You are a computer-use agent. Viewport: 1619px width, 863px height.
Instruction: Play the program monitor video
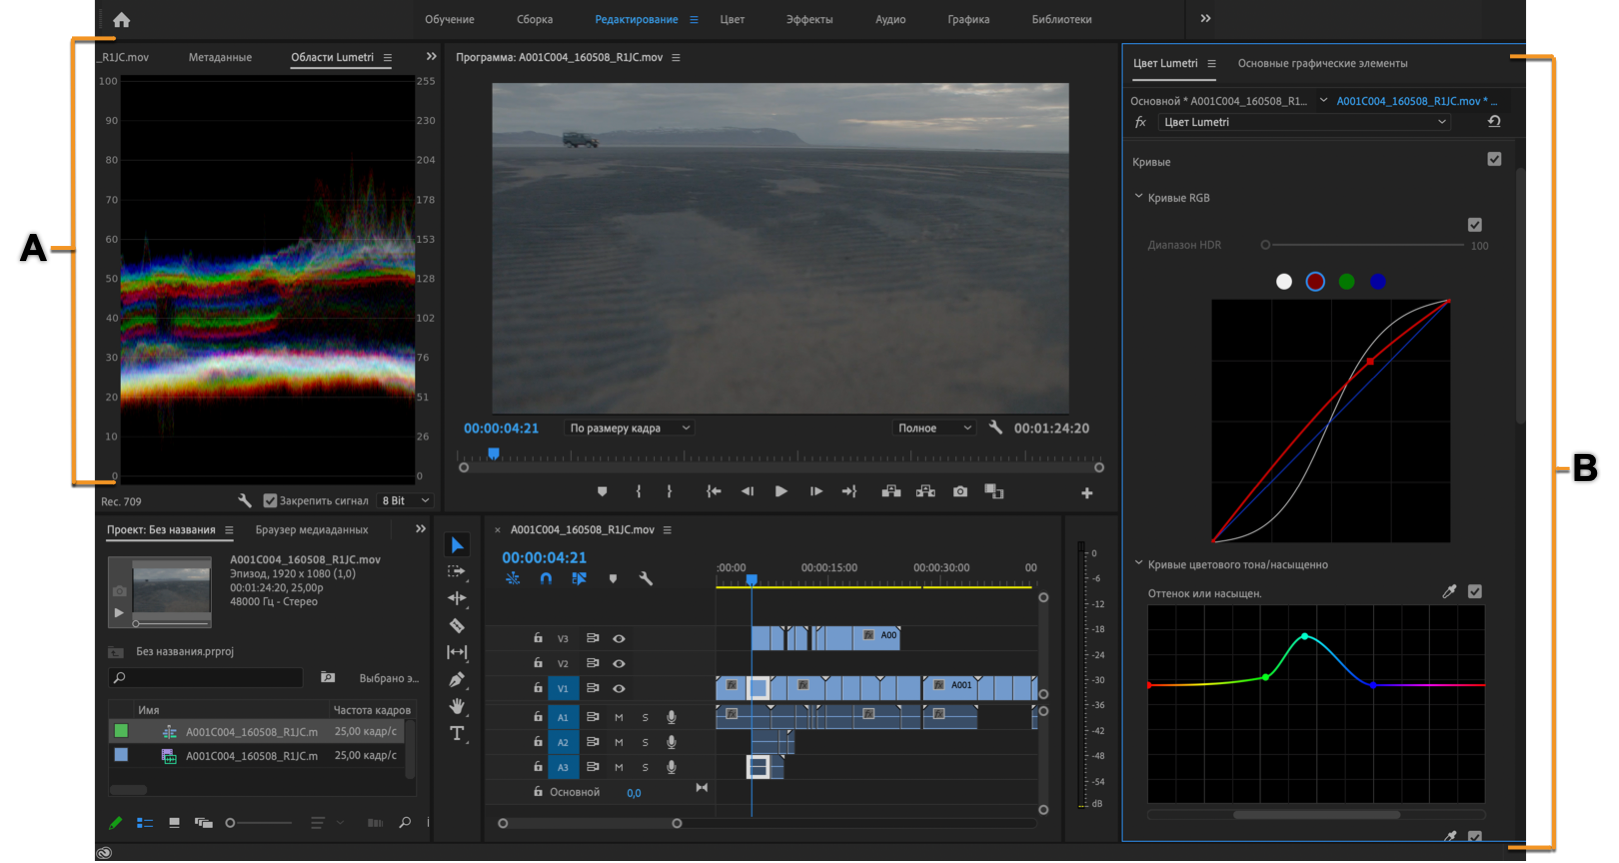click(781, 492)
